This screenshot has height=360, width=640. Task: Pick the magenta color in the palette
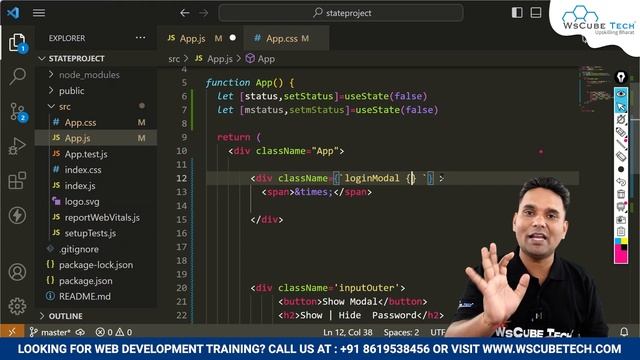[621, 255]
